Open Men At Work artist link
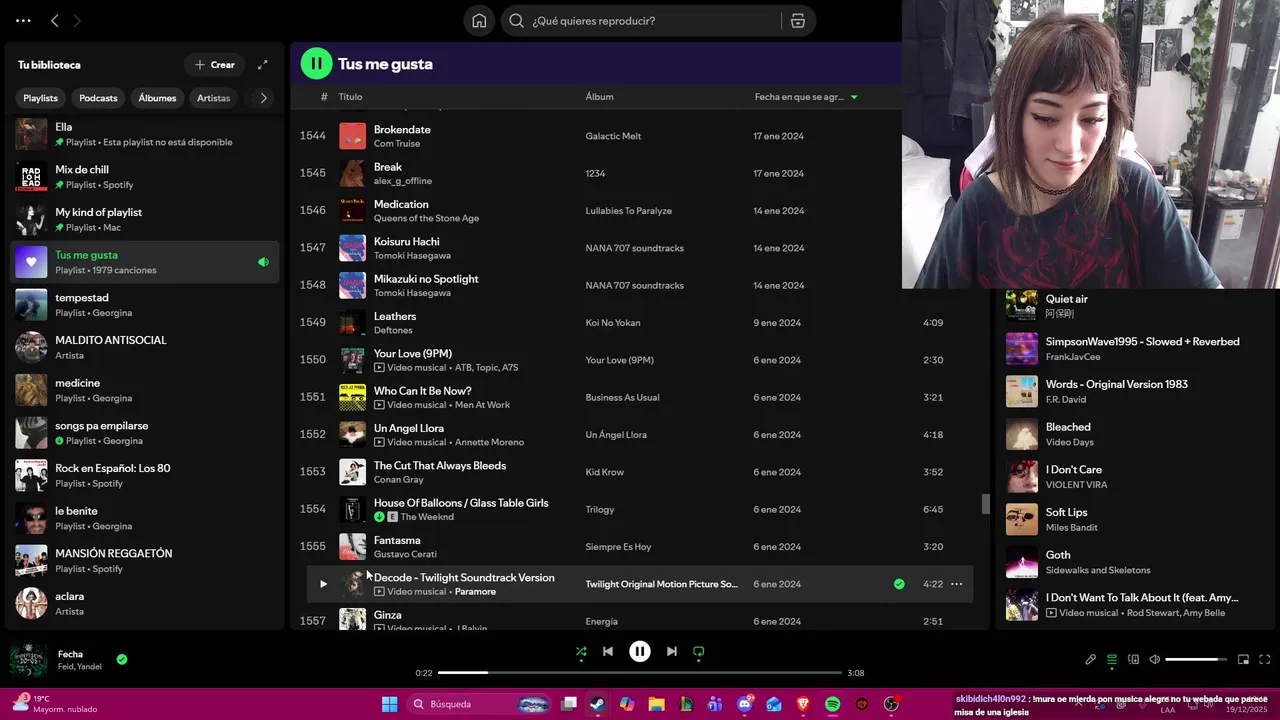The width and height of the screenshot is (1280, 720). (482, 405)
